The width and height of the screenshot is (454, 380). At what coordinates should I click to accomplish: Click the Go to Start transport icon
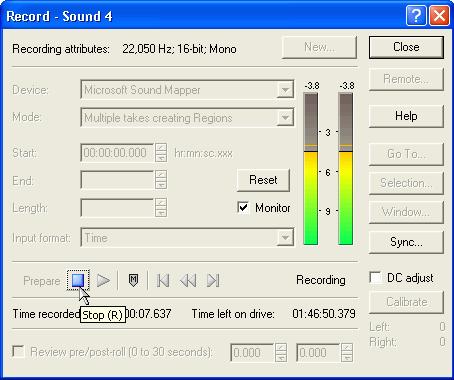click(163, 280)
